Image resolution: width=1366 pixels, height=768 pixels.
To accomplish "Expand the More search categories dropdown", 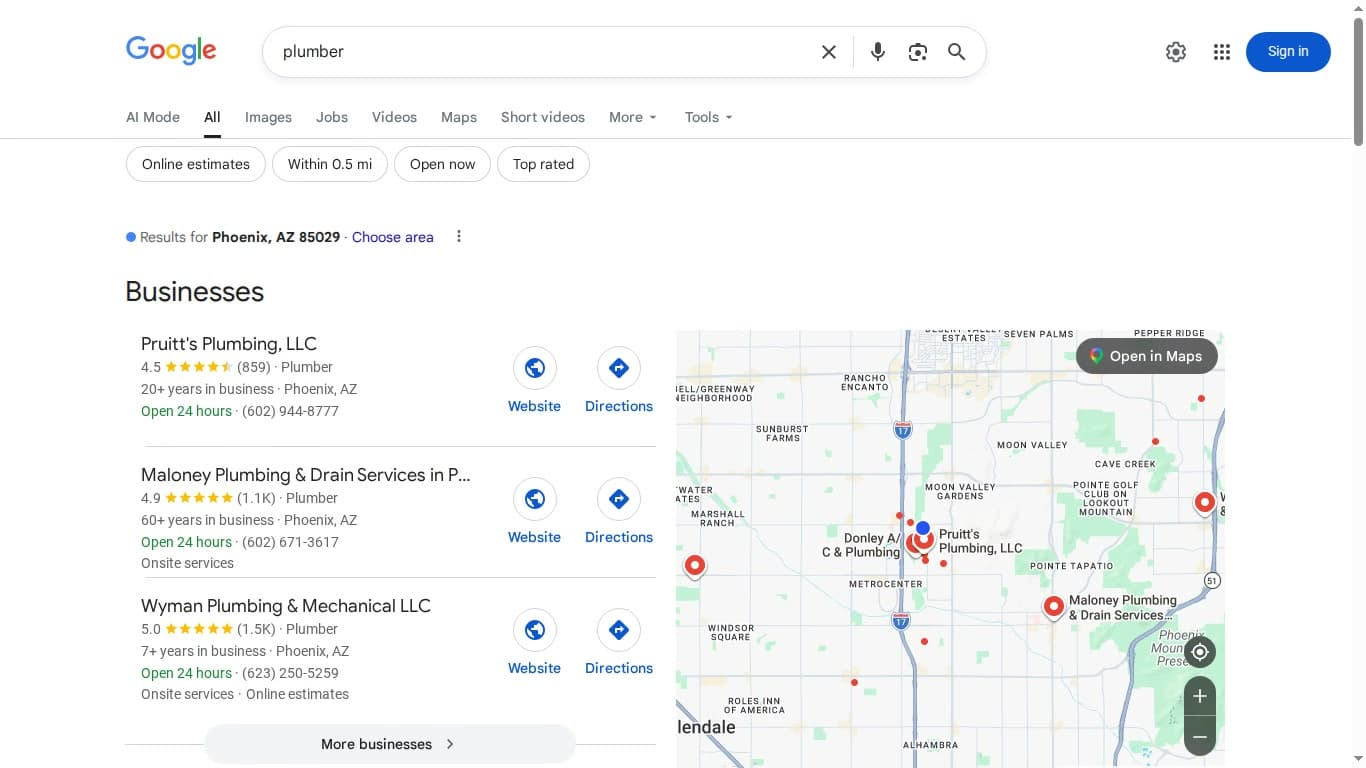I will point(633,117).
